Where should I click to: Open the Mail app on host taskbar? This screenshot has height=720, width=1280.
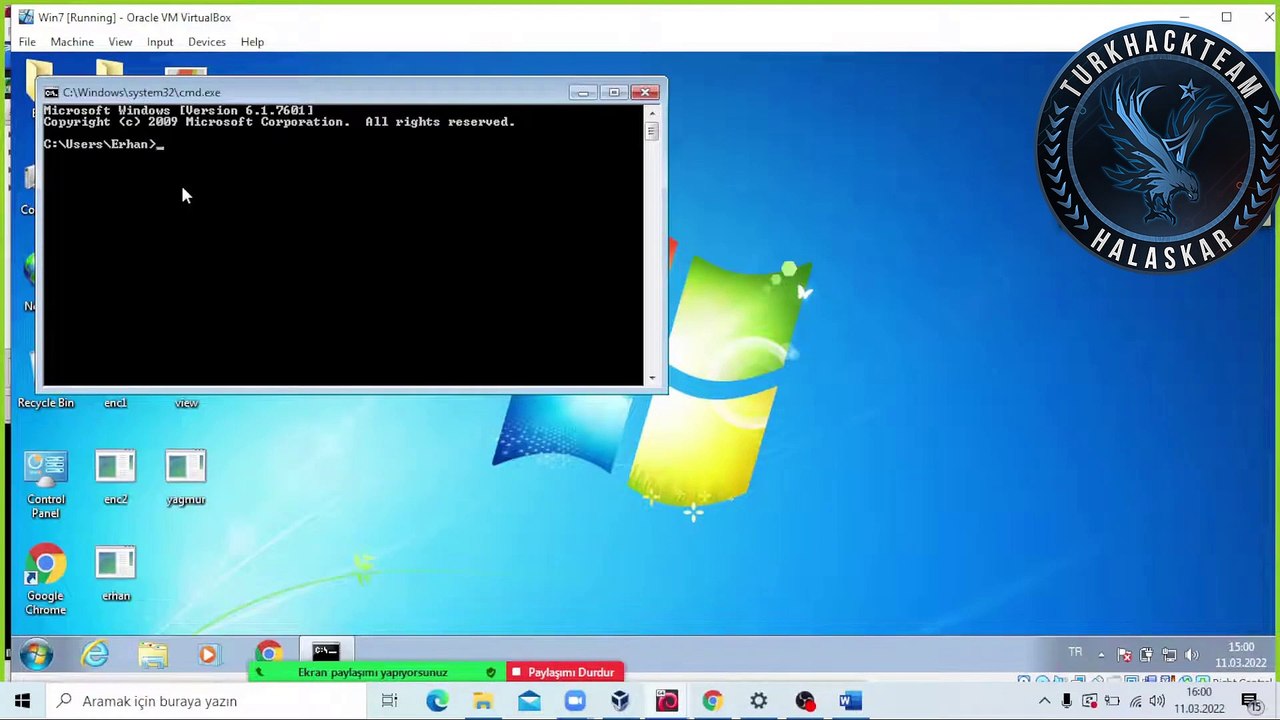[x=529, y=701]
